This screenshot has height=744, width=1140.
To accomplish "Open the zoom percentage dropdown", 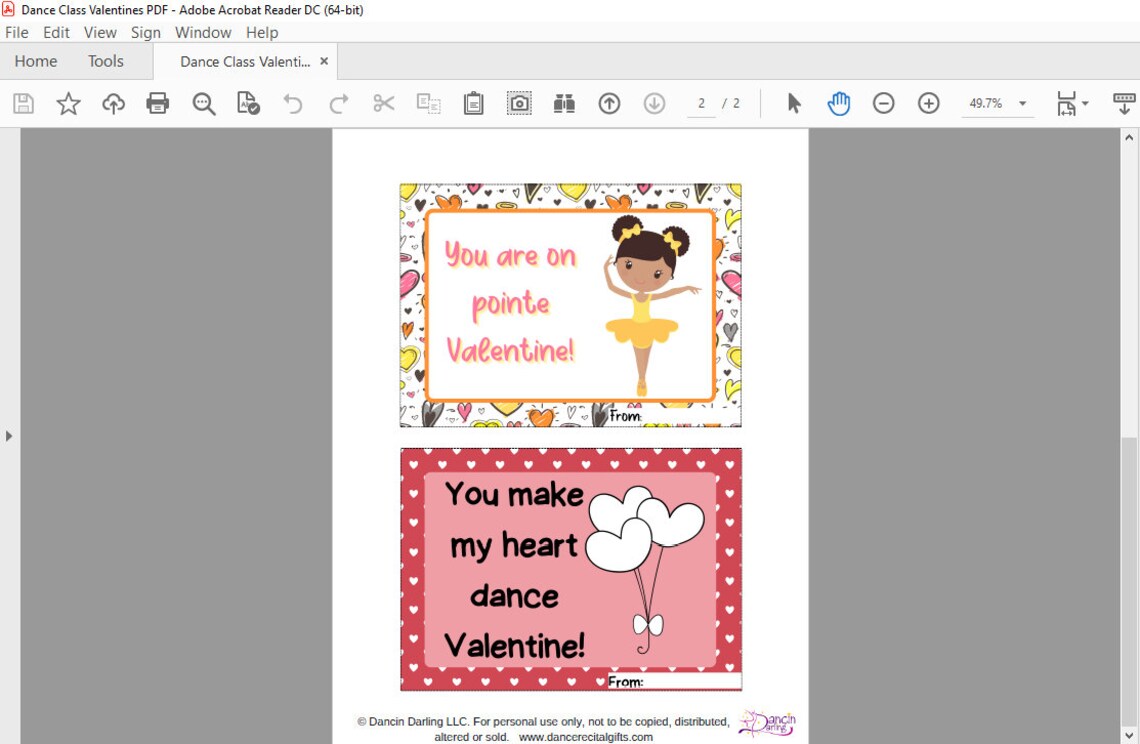I will (x=1021, y=103).
